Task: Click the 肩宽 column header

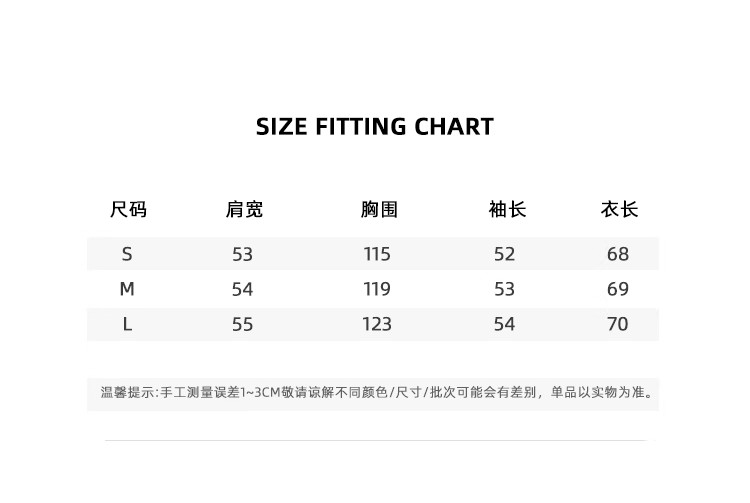Action: [244, 210]
